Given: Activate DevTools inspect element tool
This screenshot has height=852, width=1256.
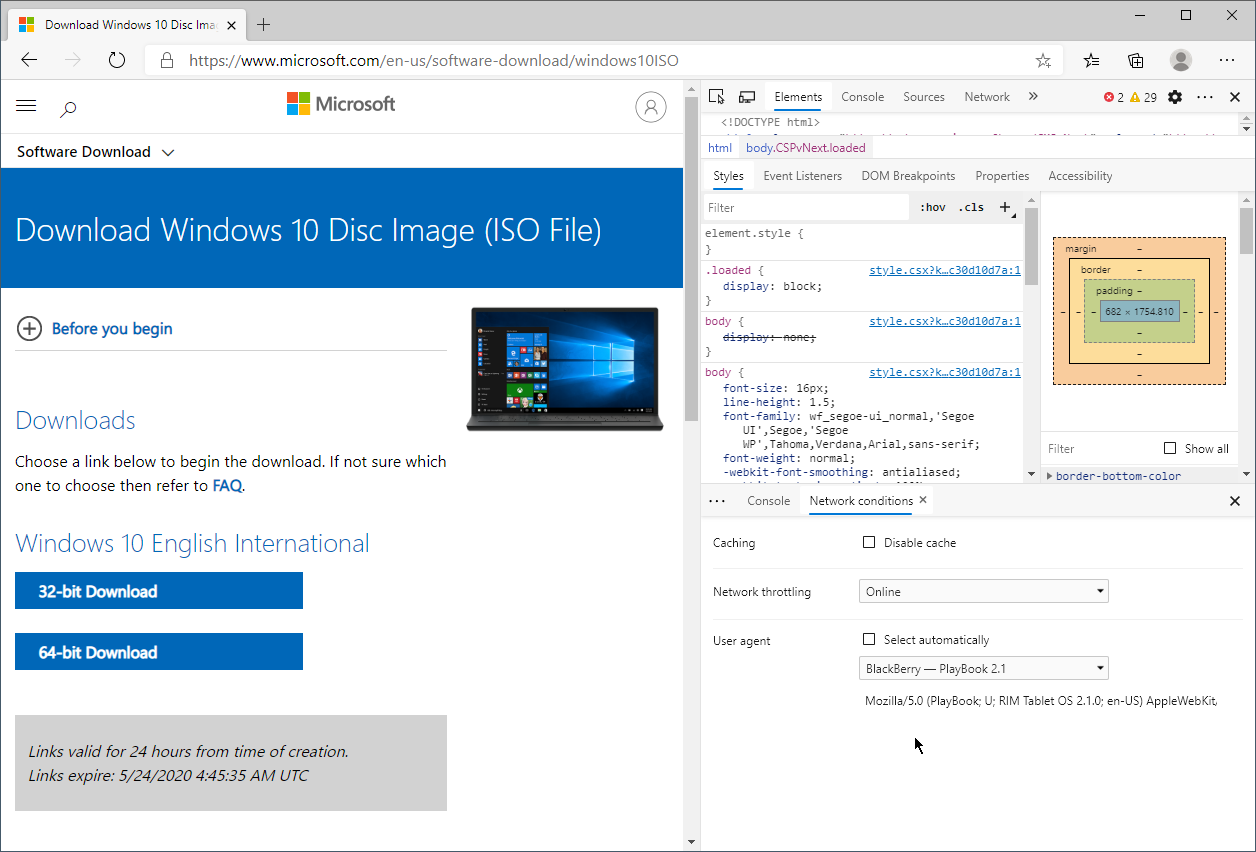Looking at the screenshot, I should tap(717, 97).
